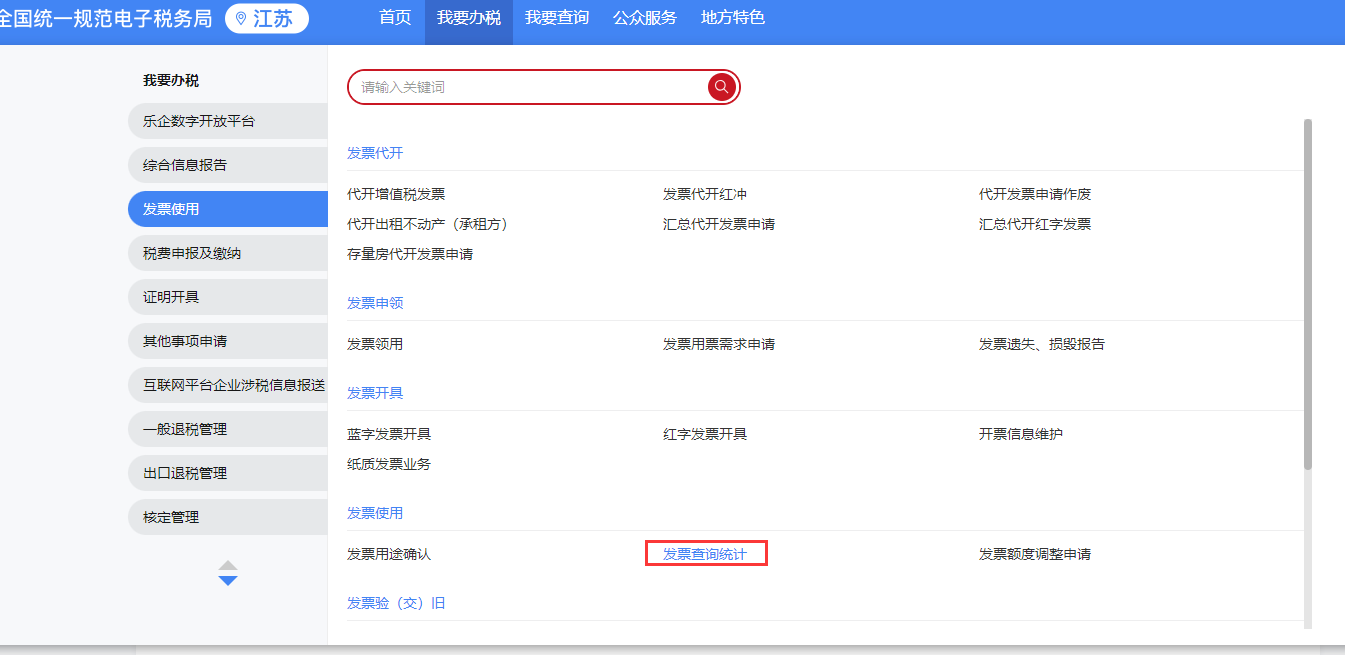Open the 发票查询统计 link

click(x=705, y=554)
